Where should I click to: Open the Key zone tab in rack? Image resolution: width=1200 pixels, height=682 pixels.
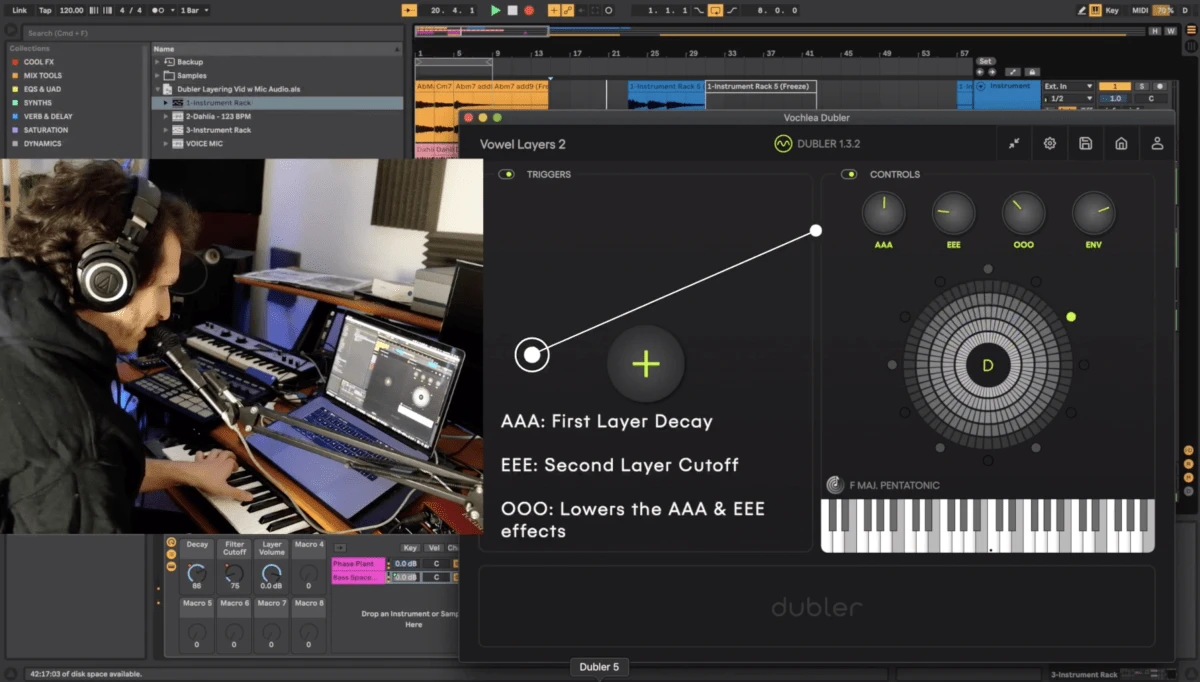(410, 548)
